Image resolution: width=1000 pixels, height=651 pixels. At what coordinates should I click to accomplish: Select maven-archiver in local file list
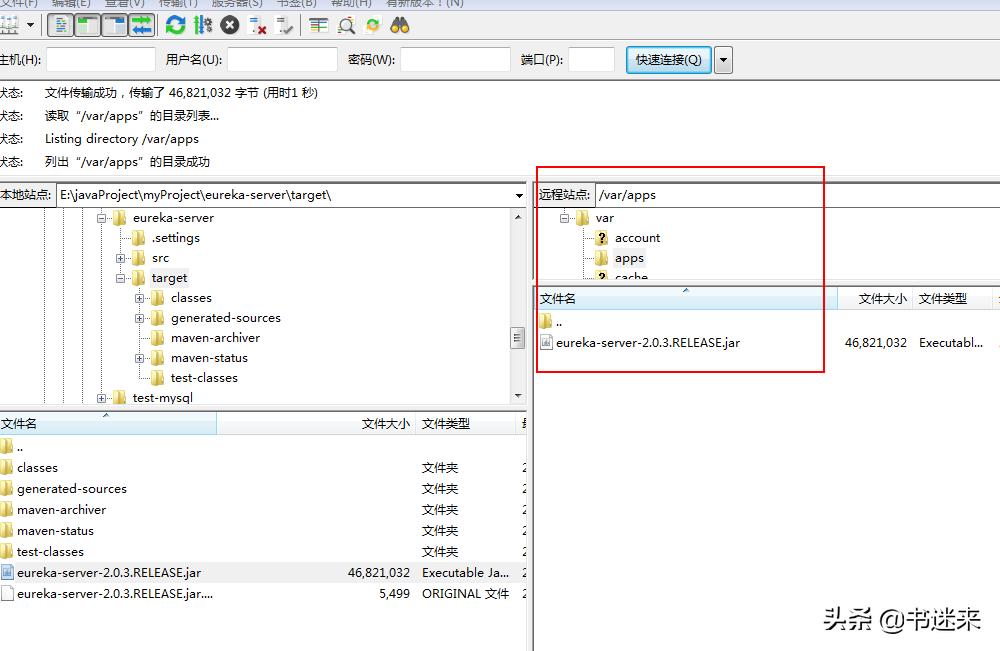tap(263, 510)
